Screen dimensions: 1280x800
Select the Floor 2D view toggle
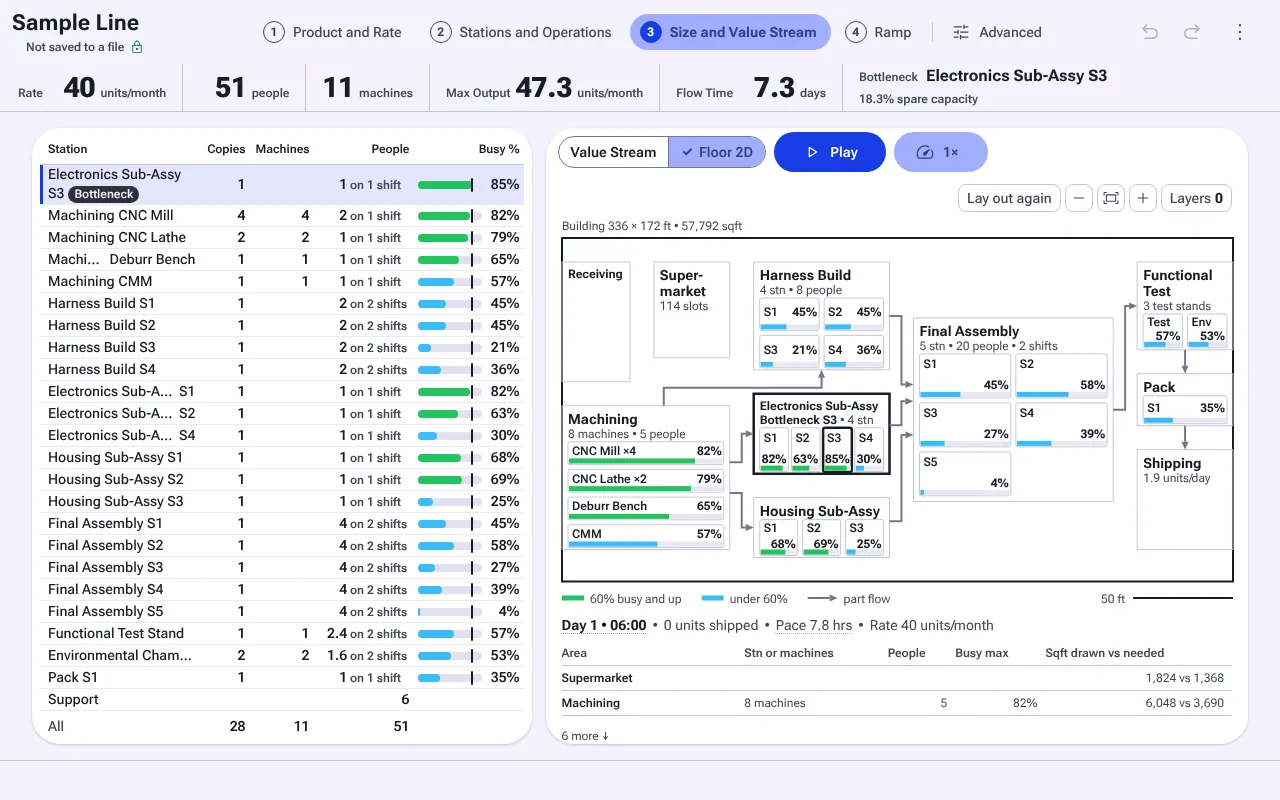click(x=716, y=152)
